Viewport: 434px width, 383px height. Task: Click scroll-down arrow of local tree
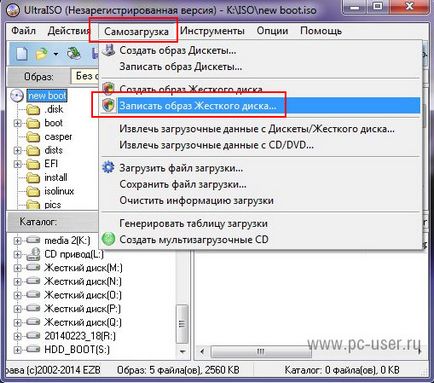click(182, 352)
